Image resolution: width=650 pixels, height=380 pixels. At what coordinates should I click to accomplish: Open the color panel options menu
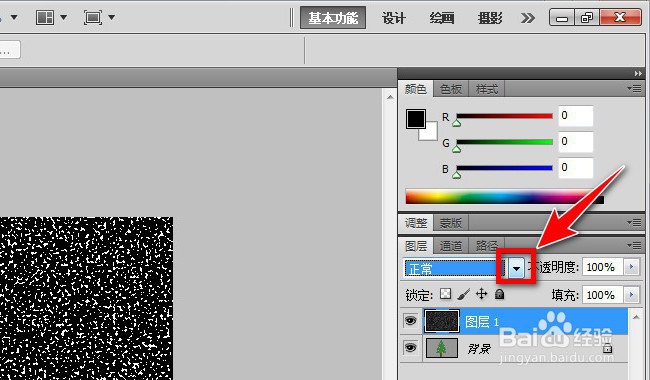[x=635, y=88]
